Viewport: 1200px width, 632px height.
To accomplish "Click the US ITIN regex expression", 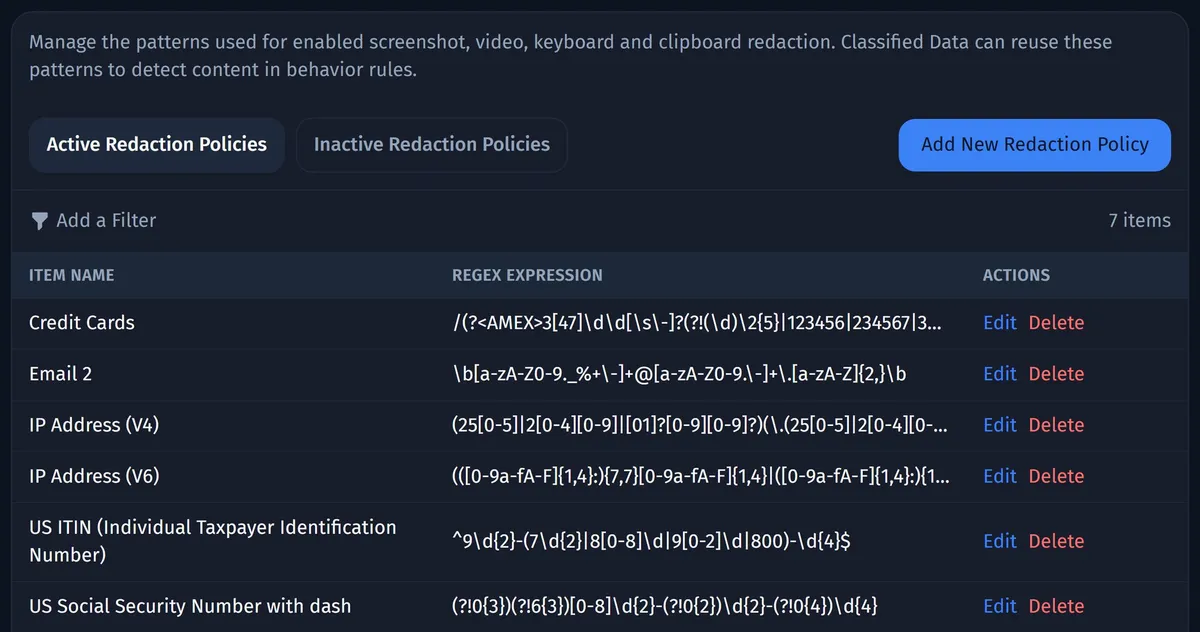I will tap(652, 541).
